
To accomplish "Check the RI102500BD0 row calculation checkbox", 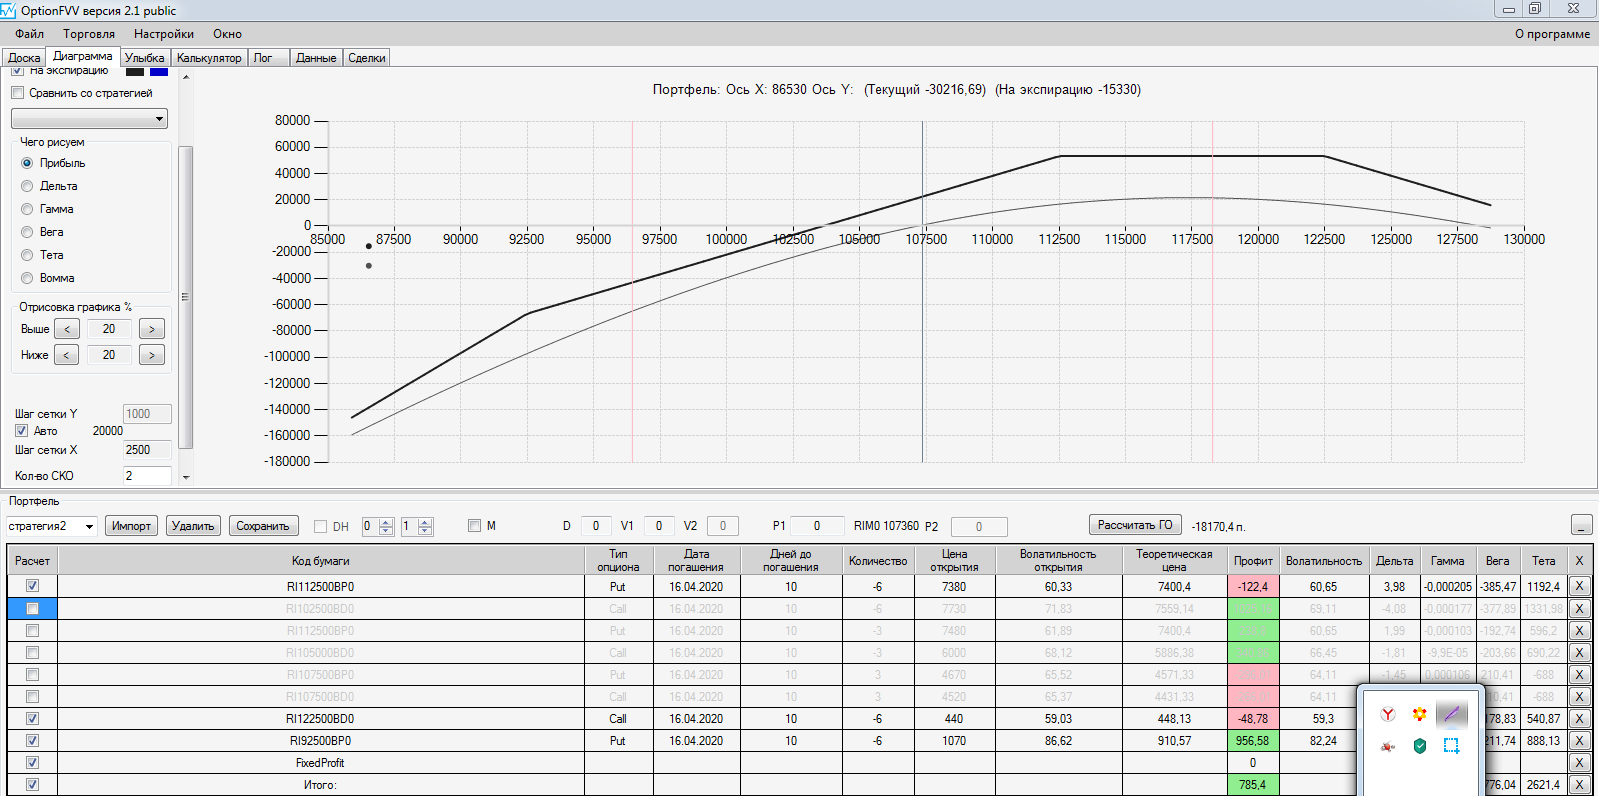I will point(32,608).
